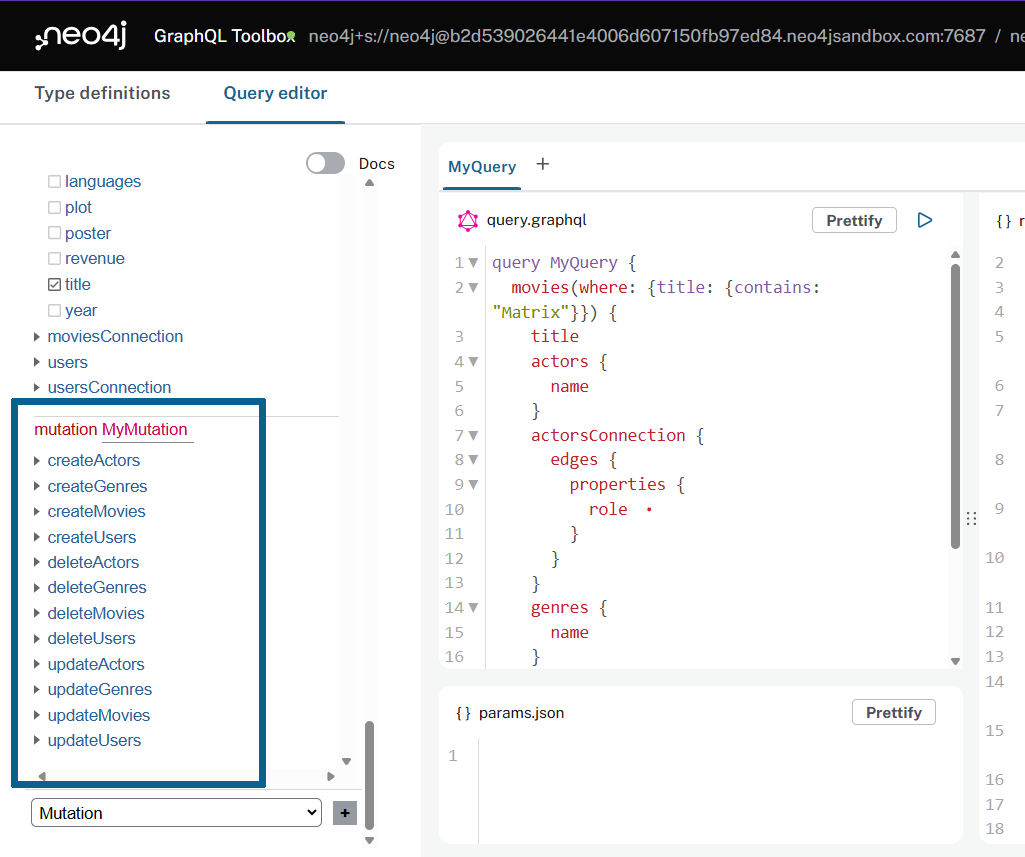Click the connection URL in the header
The image size is (1025, 857).
[x=647, y=36]
